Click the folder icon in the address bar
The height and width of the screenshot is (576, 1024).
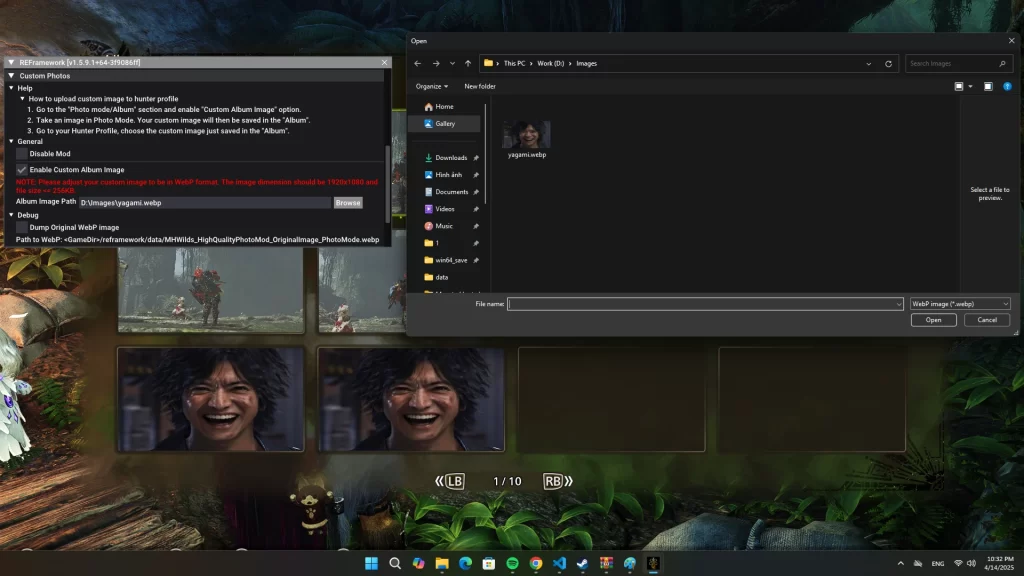[488, 63]
